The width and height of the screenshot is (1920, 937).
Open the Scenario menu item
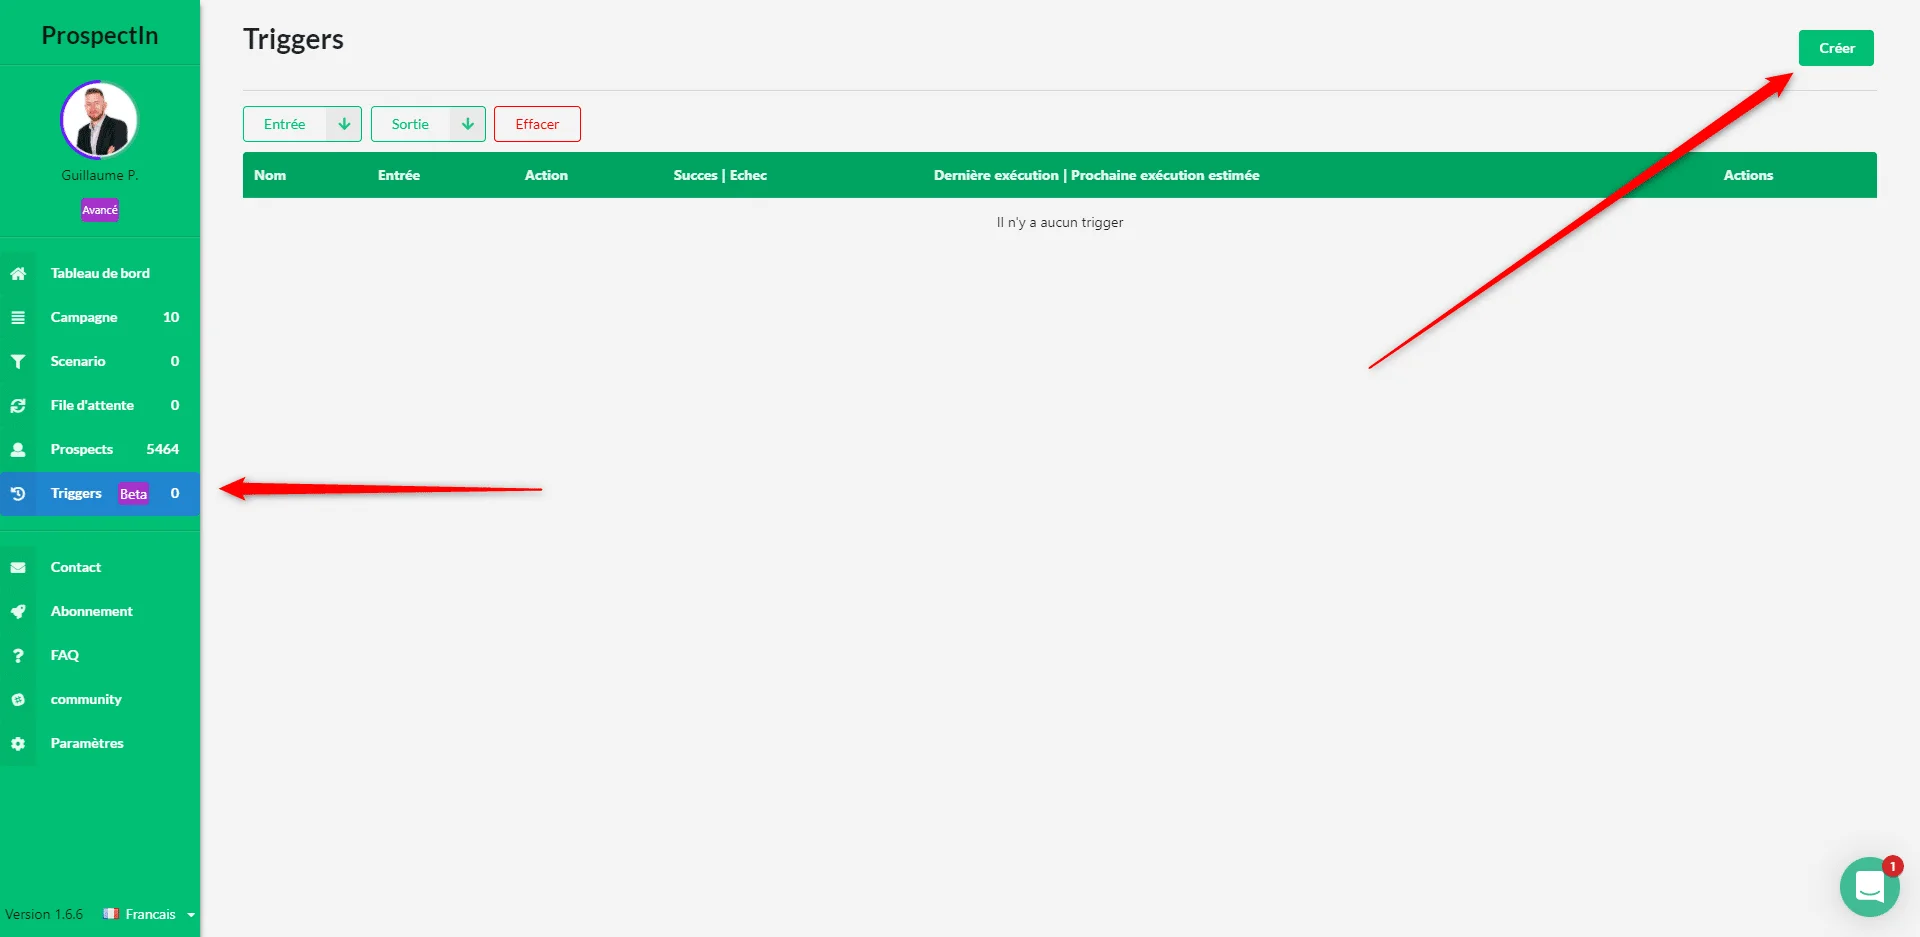(100, 361)
